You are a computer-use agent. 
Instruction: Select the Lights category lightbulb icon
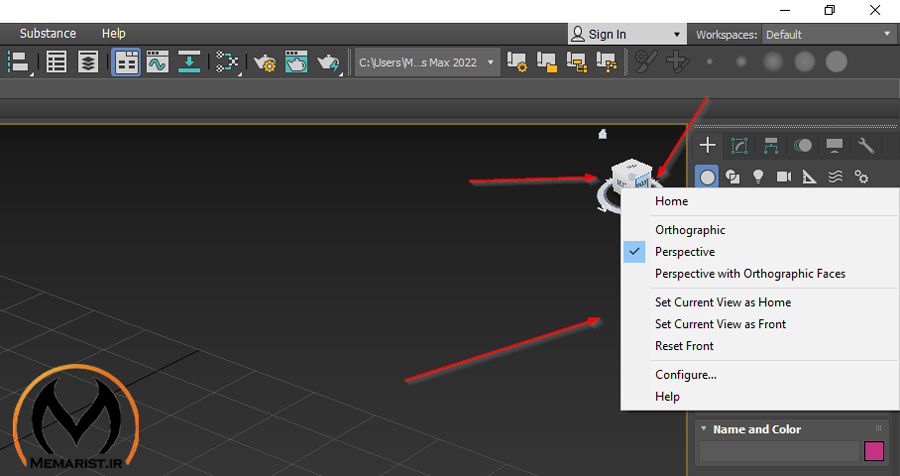click(758, 177)
